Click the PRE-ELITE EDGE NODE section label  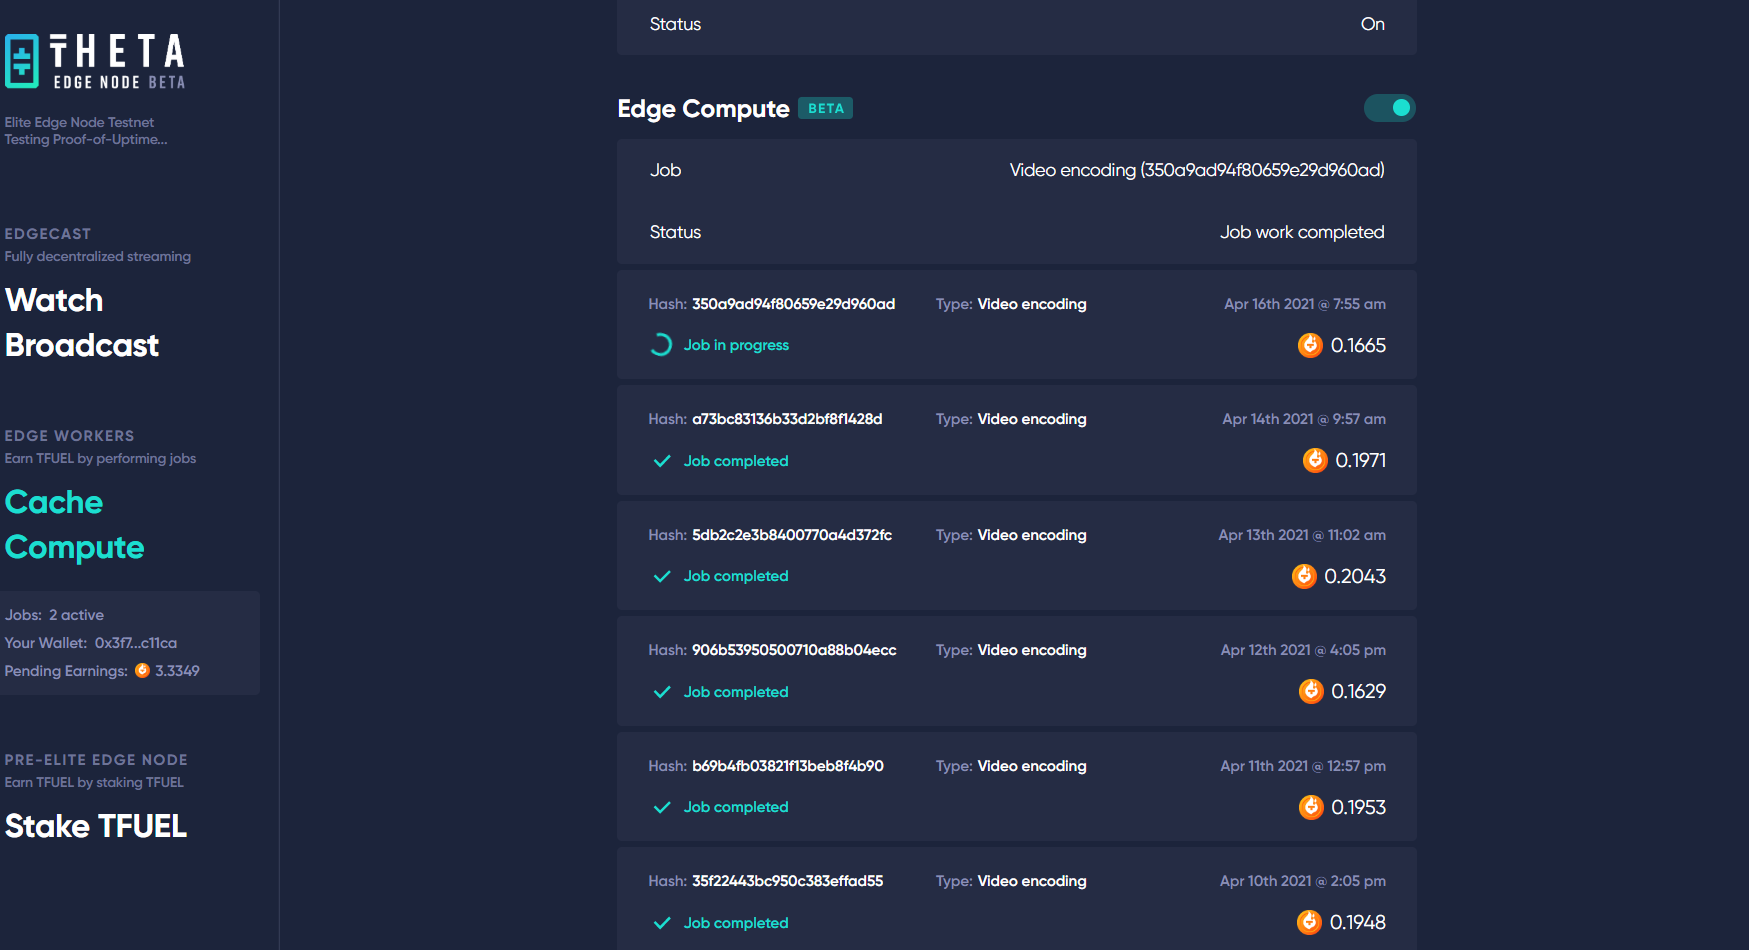pos(96,760)
